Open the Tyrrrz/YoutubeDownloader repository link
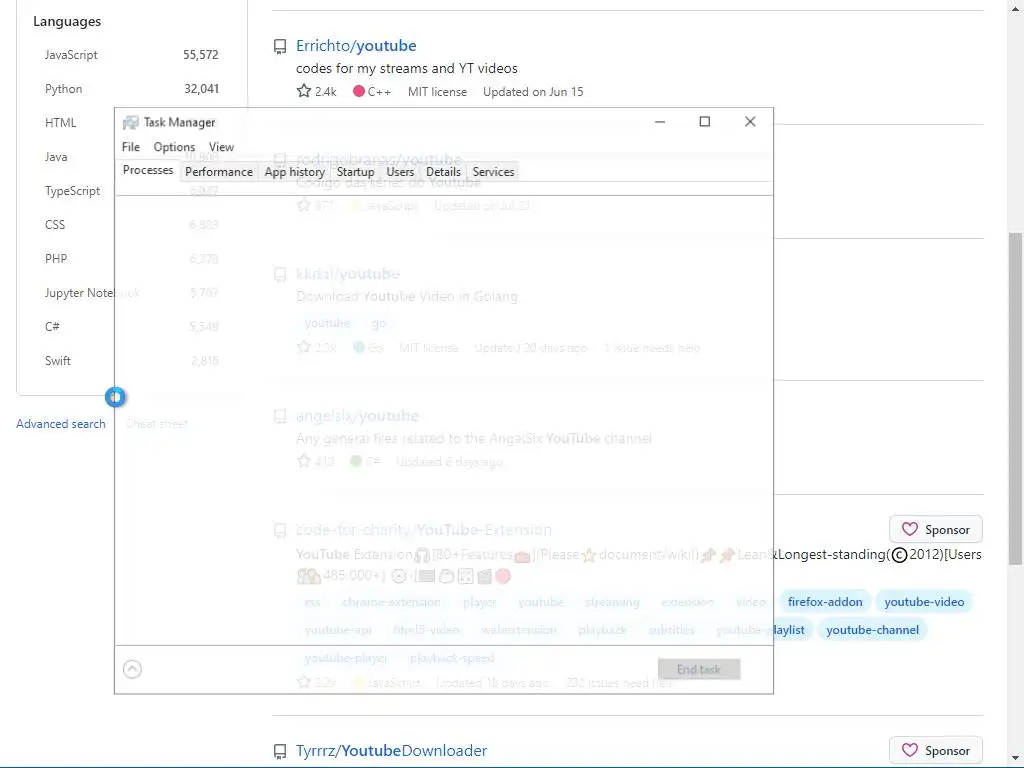The height and width of the screenshot is (768, 1024). click(391, 751)
